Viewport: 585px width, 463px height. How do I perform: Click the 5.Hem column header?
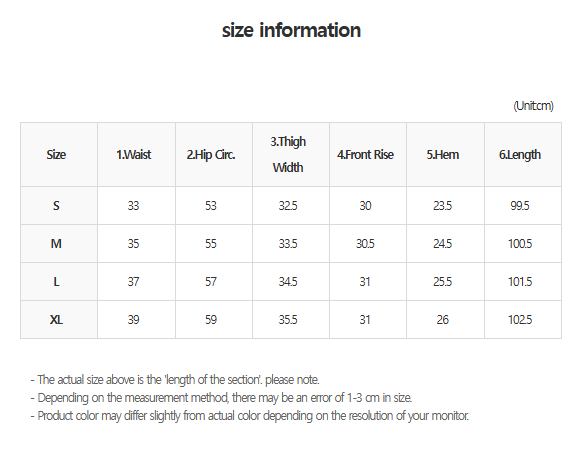[x=442, y=154]
